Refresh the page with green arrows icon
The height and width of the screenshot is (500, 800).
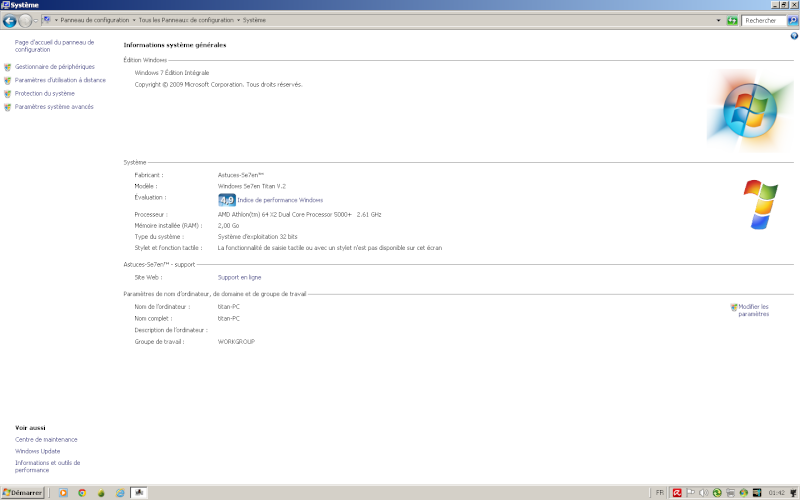732,20
